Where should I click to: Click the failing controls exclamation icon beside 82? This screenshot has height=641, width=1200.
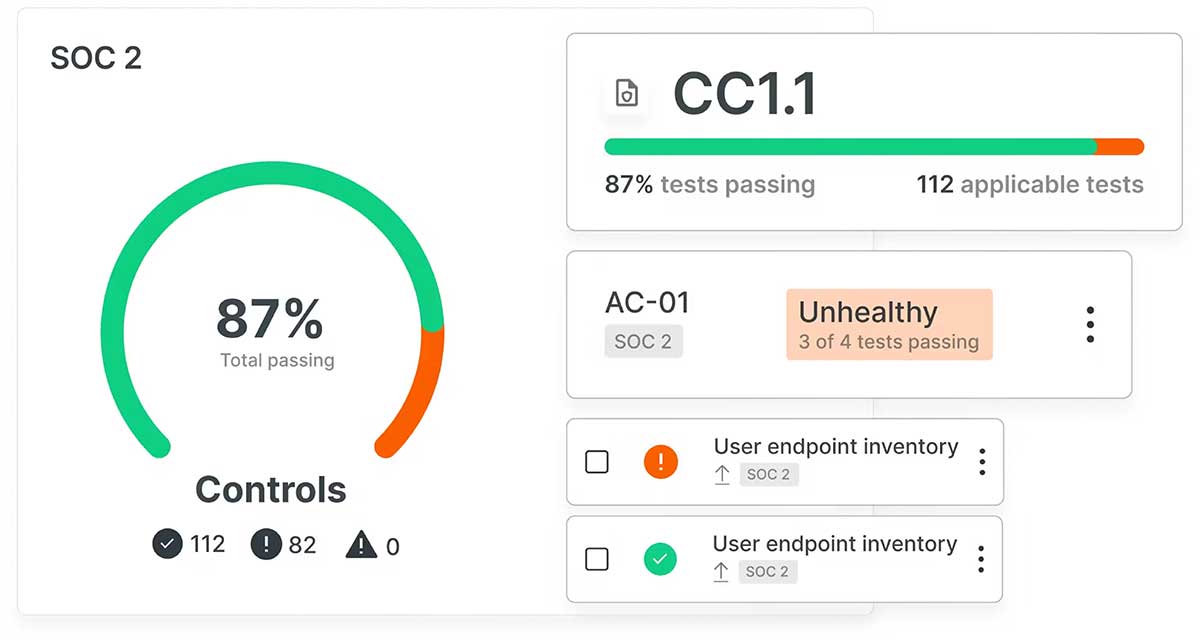coord(267,544)
